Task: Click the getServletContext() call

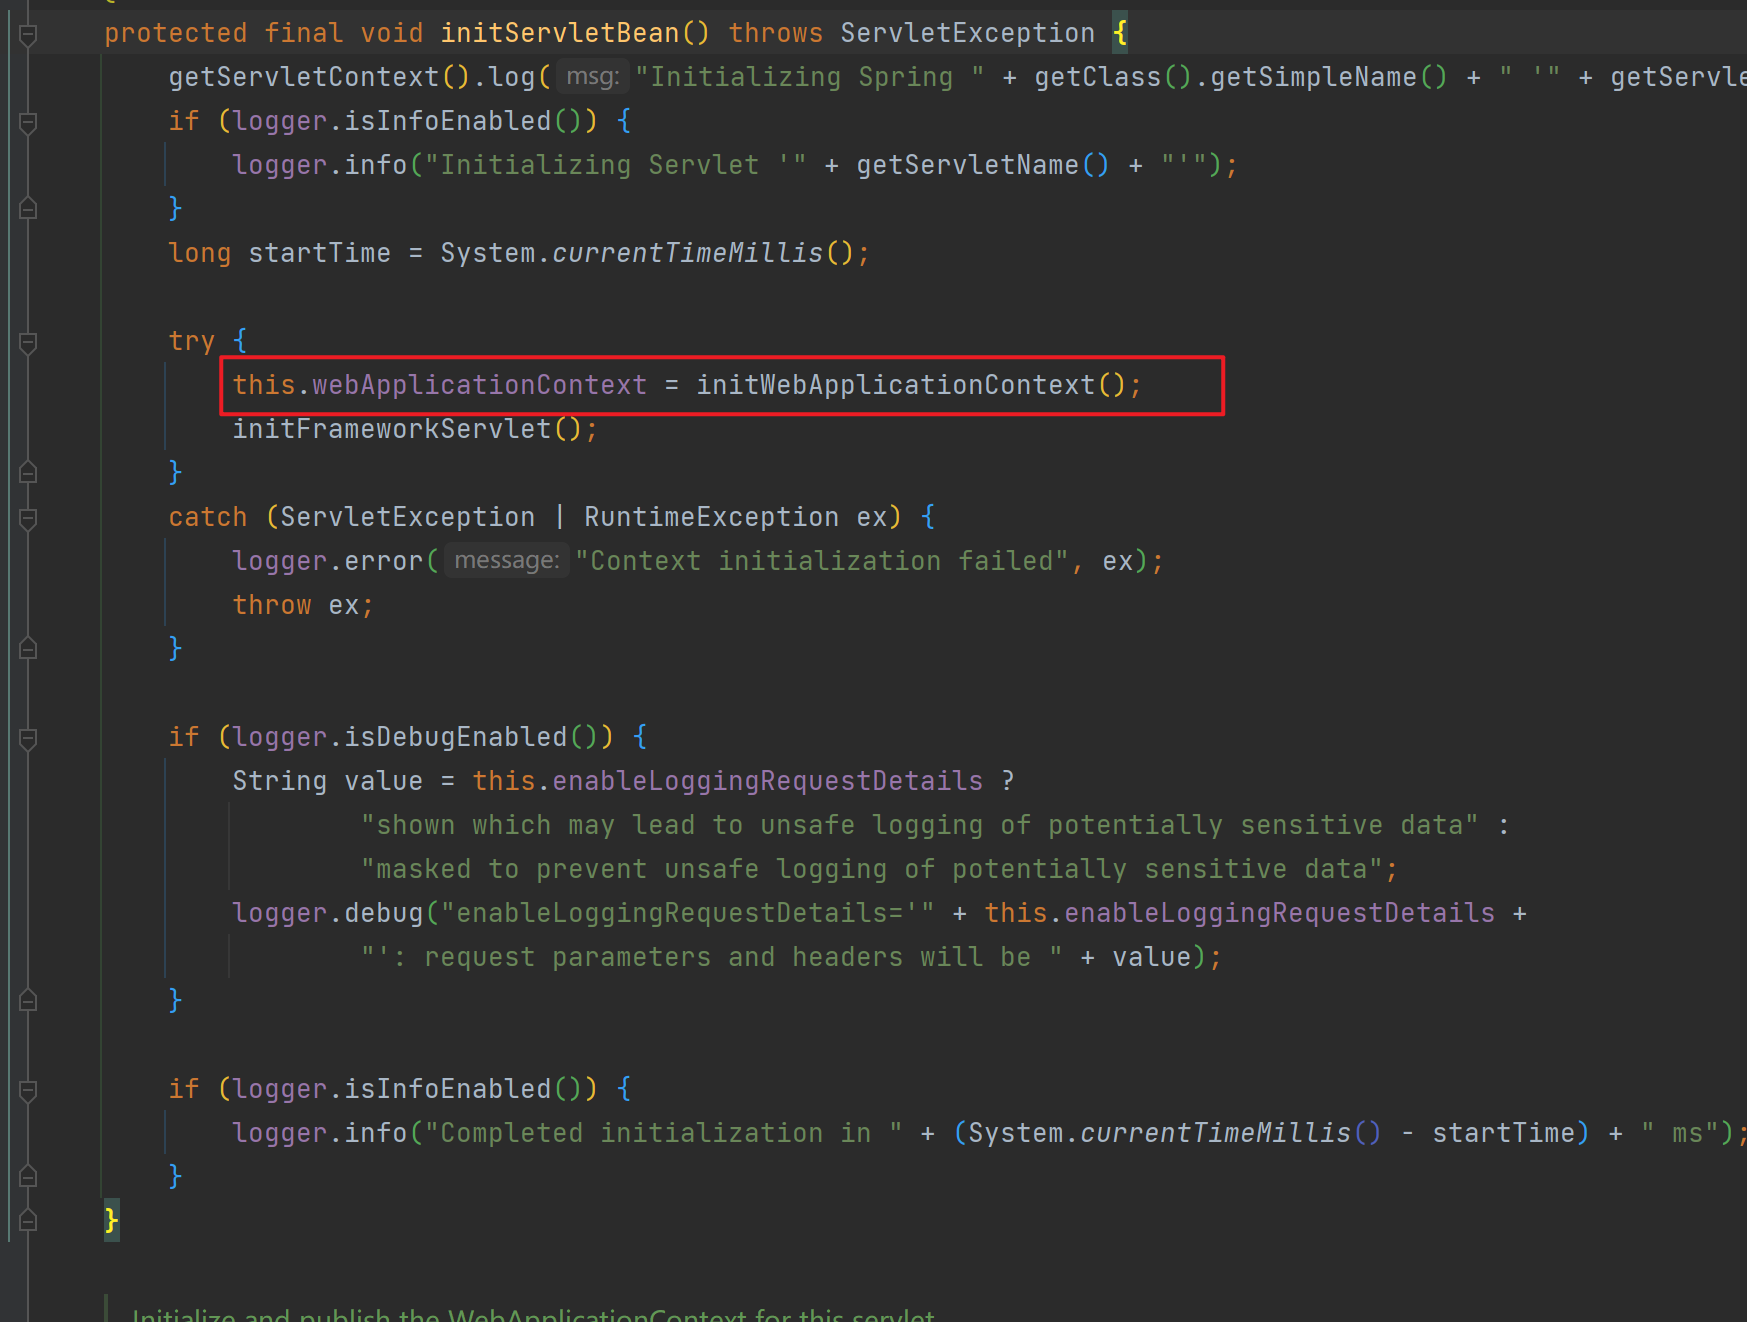Action: (320, 77)
